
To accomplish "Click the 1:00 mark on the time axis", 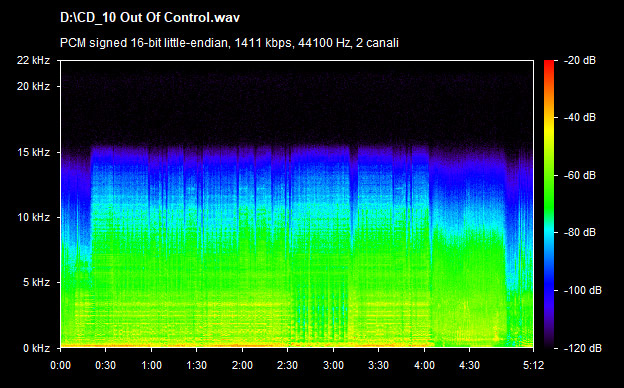I will pyautogui.click(x=152, y=365).
